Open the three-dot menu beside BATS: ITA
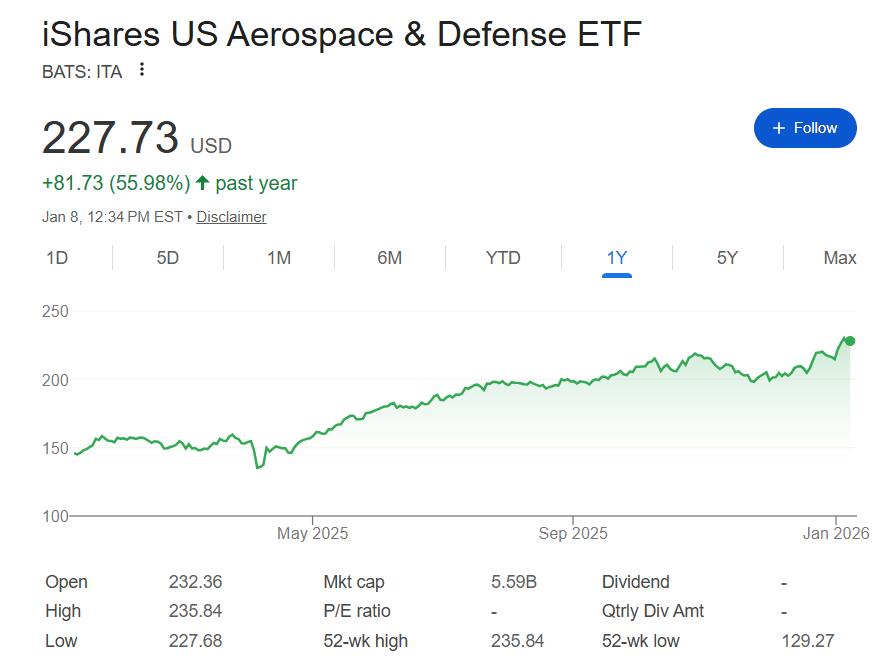 [142, 70]
